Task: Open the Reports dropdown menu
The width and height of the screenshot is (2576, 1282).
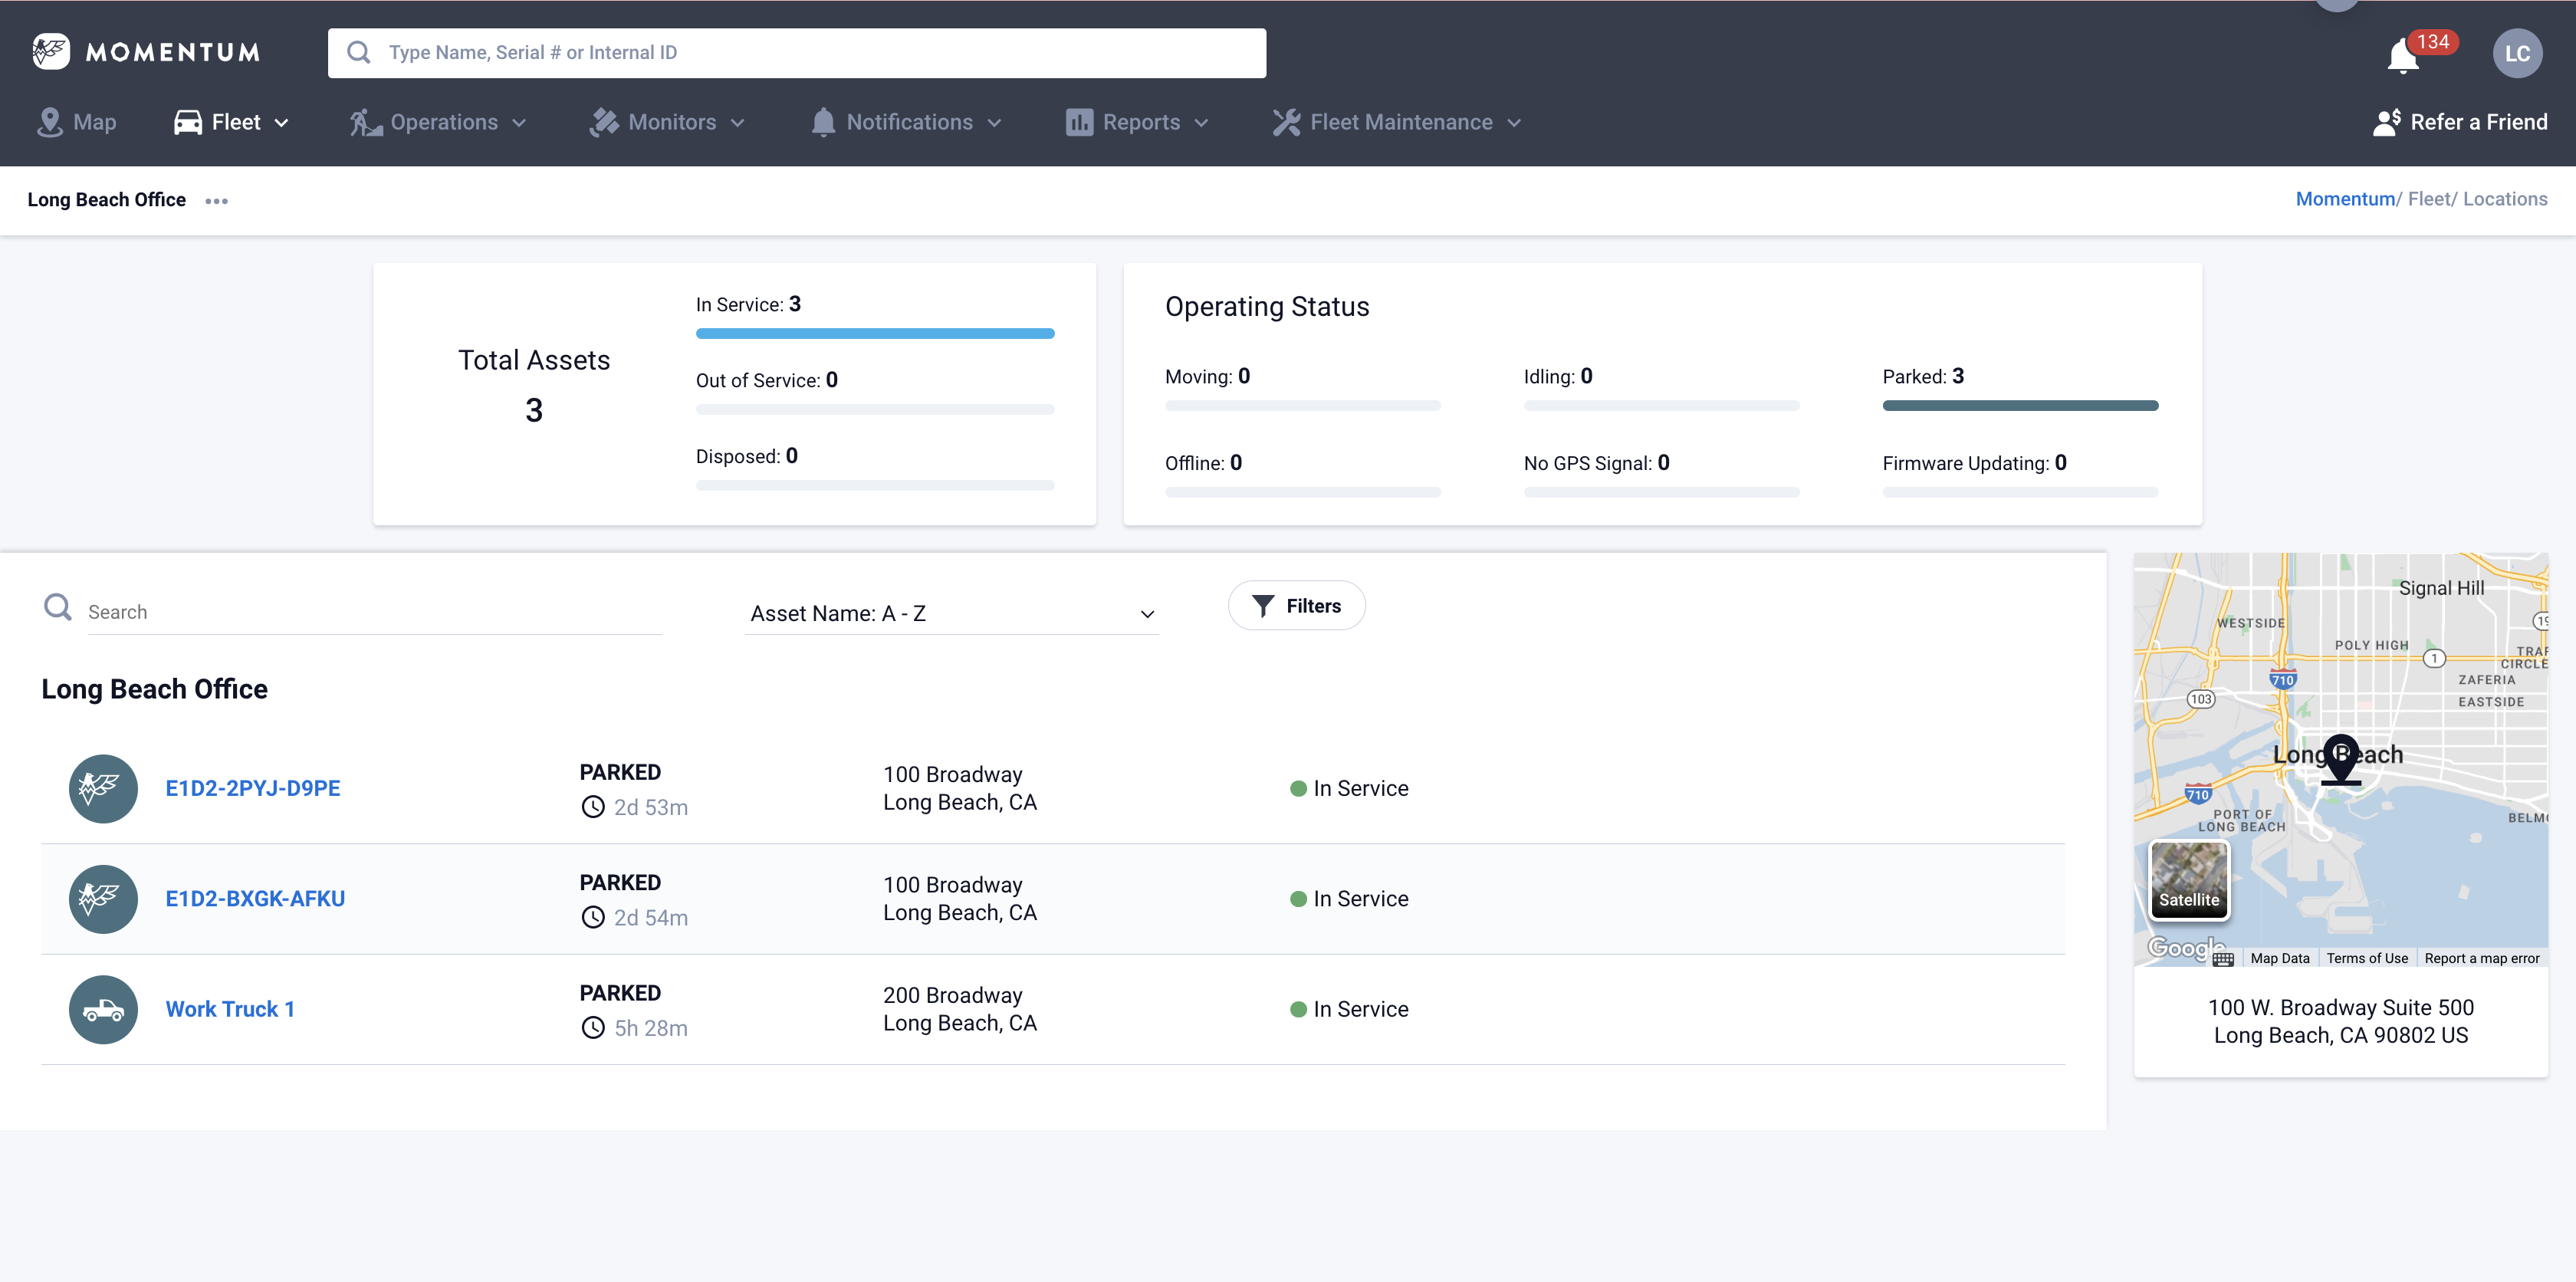Action: (1138, 122)
